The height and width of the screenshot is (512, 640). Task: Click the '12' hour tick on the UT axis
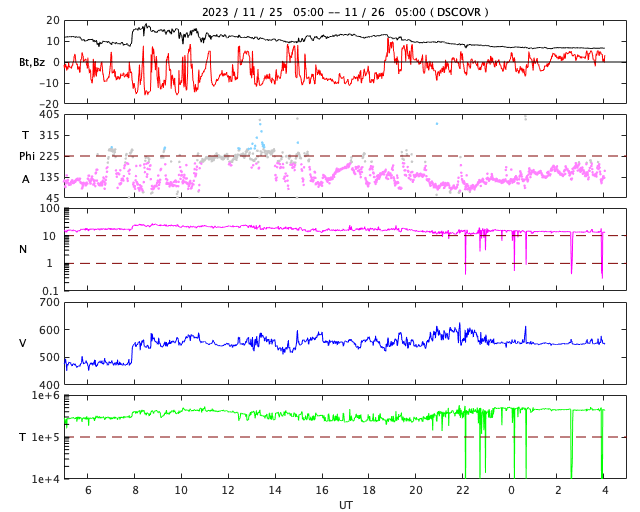point(228,490)
